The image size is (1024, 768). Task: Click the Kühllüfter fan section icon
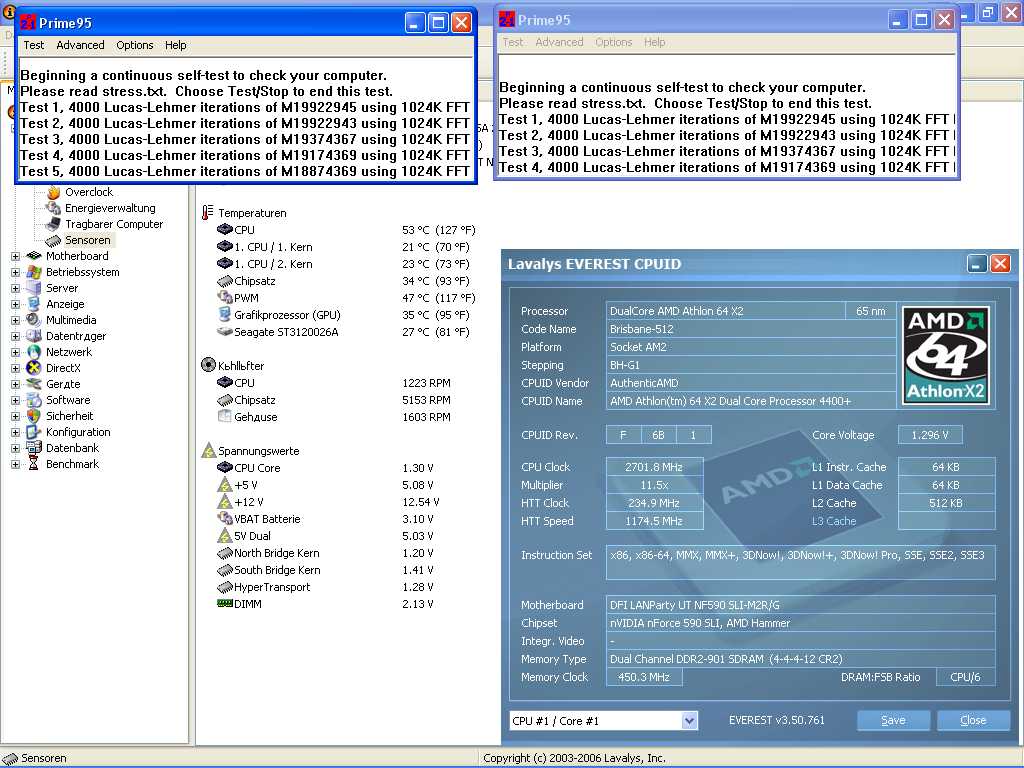(208, 365)
